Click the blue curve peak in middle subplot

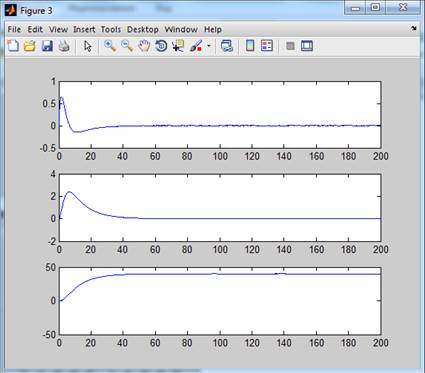tap(70, 192)
